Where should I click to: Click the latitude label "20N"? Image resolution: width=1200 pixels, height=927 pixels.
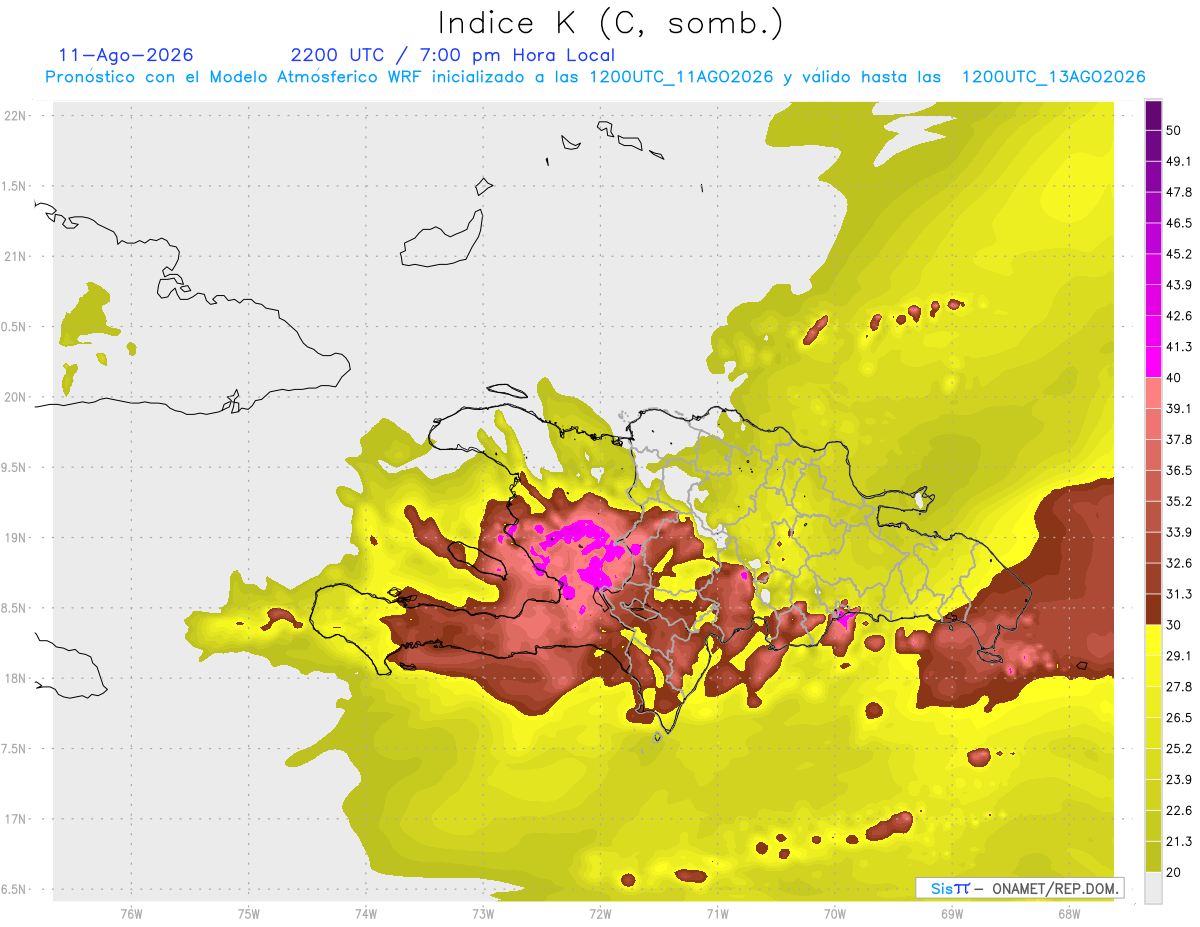point(16,397)
